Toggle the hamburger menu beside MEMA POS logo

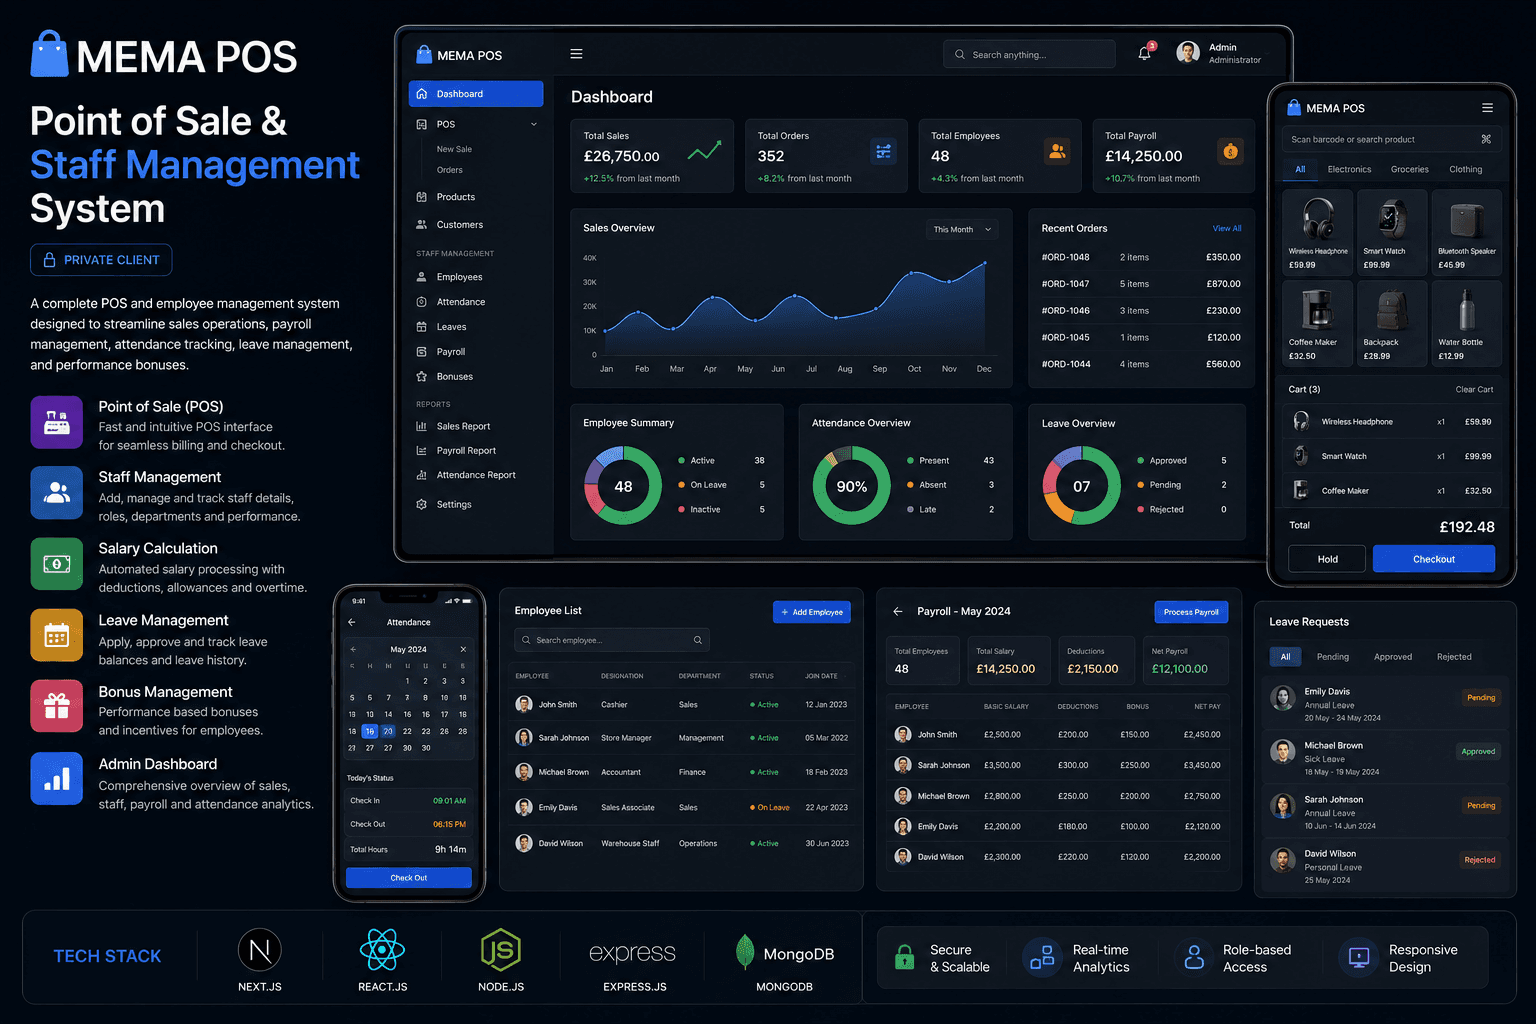pos(576,54)
